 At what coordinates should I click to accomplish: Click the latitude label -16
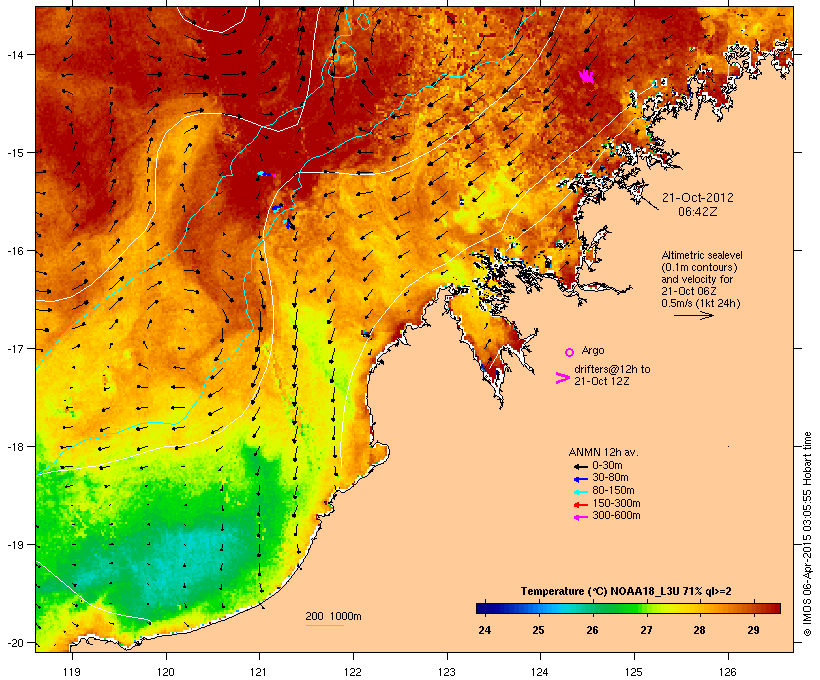pos(15,251)
